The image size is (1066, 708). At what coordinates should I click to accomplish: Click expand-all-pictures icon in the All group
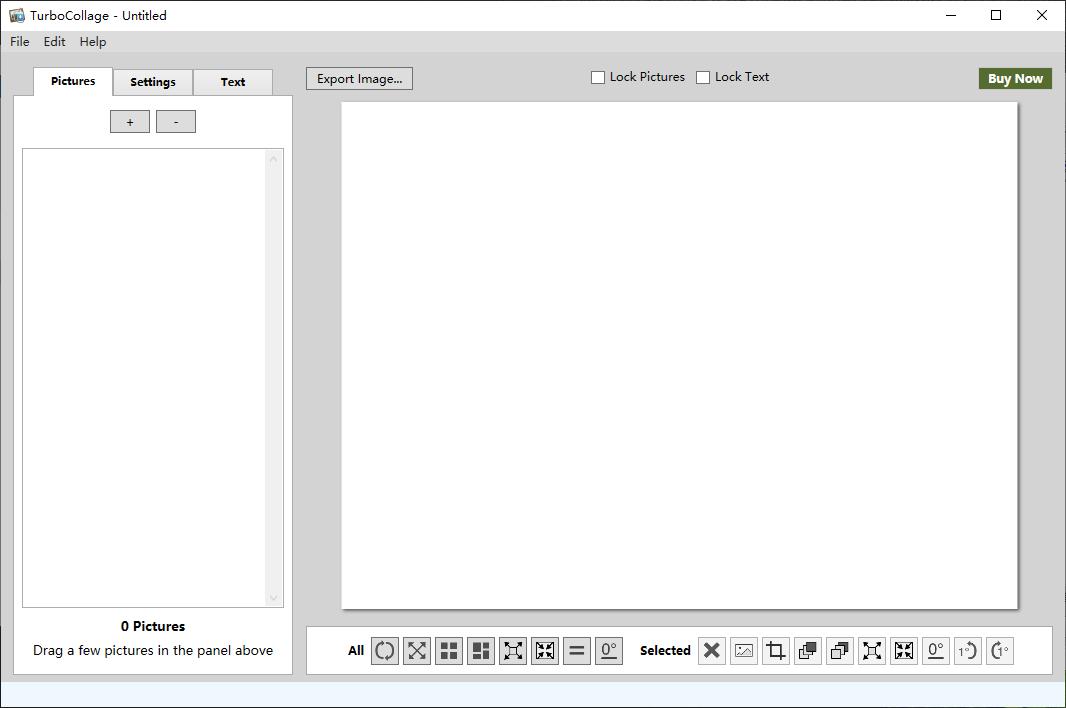(513, 651)
